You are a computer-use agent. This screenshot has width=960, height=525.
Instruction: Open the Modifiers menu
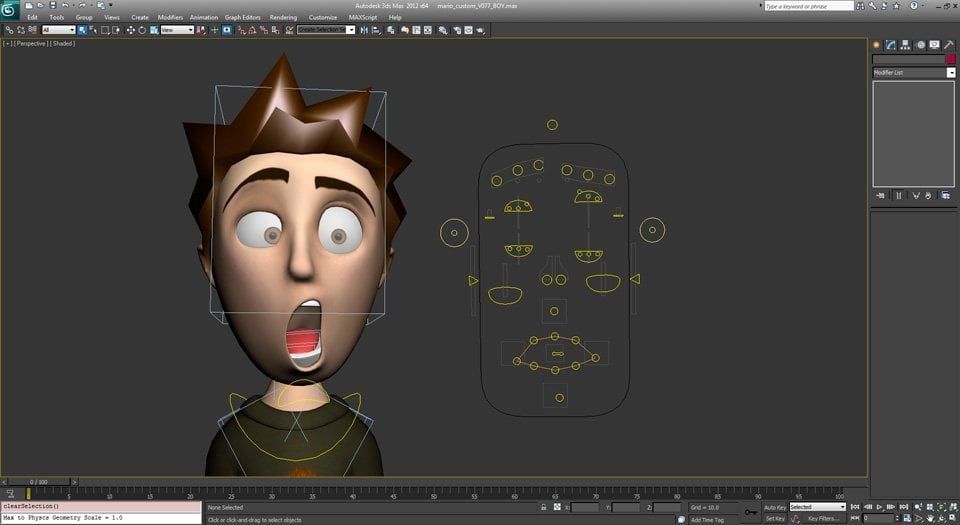coord(170,17)
